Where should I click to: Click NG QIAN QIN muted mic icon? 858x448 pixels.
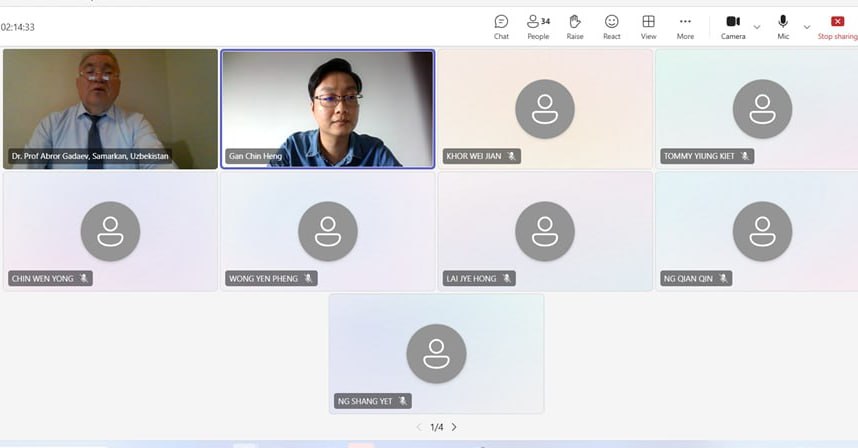pyautogui.click(x=723, y=278)
